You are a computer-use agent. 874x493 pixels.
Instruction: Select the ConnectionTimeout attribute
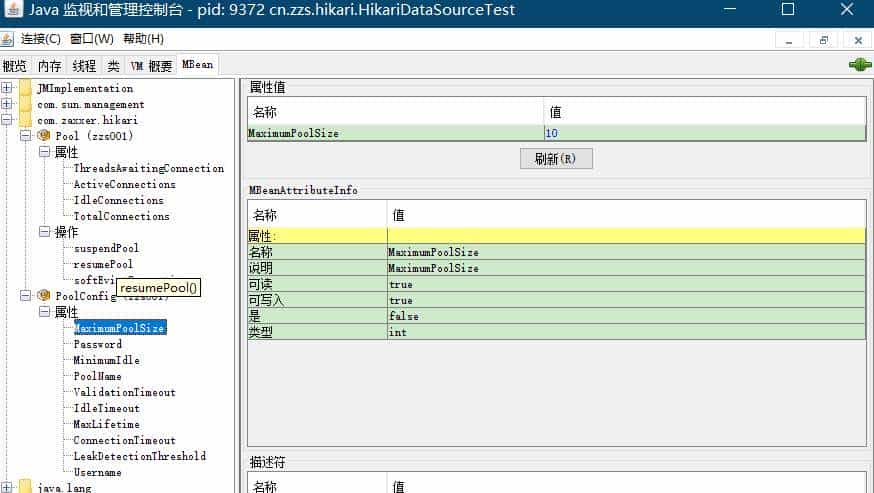pos(124,440)
